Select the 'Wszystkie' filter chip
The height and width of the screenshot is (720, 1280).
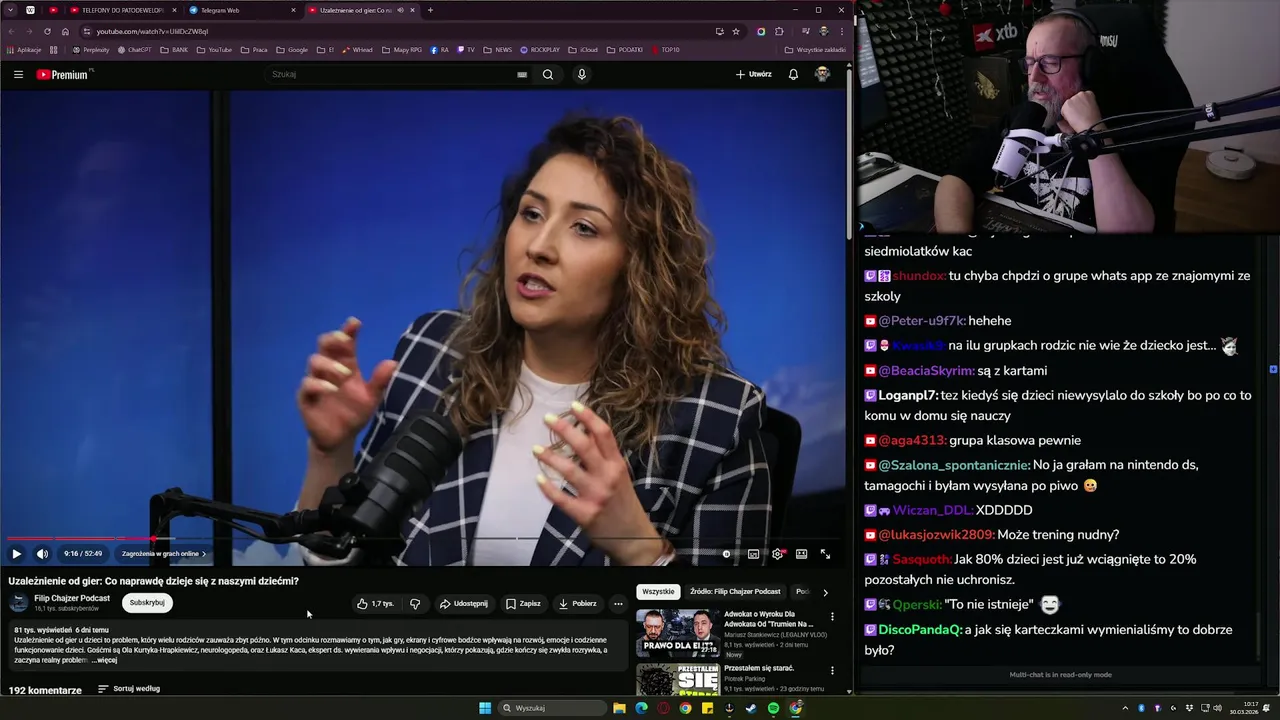[x=658, y=591]
